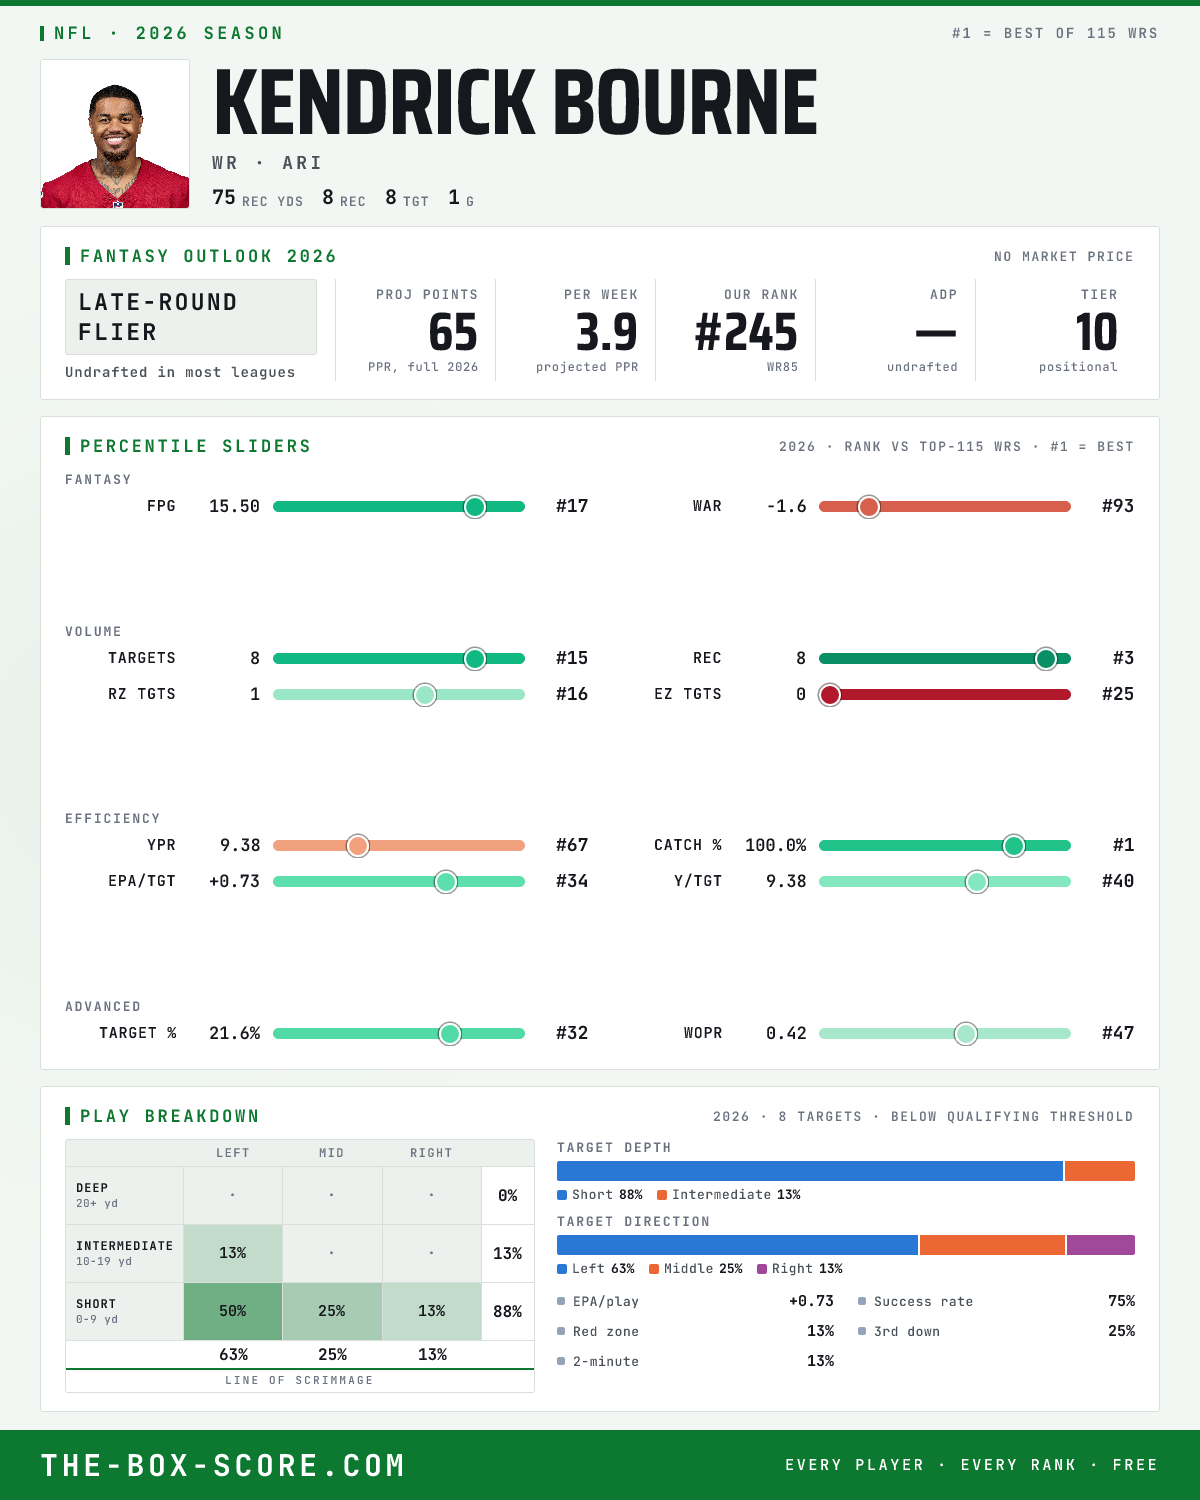The image size is (1200, 1500).
Task: Select the Short Left 50% heatmap cell
Action: [233, 1311]
